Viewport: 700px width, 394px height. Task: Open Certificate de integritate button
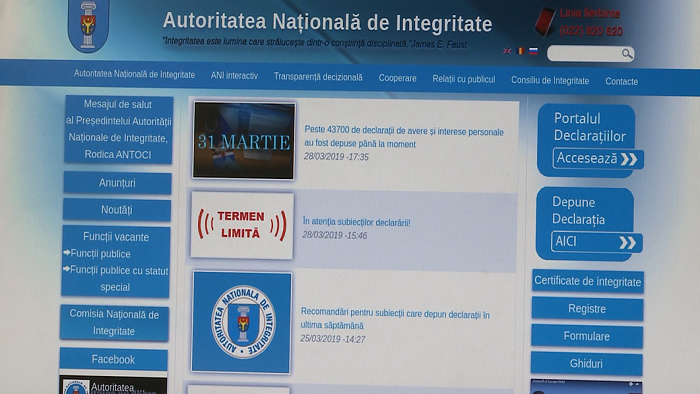[588, 281]
